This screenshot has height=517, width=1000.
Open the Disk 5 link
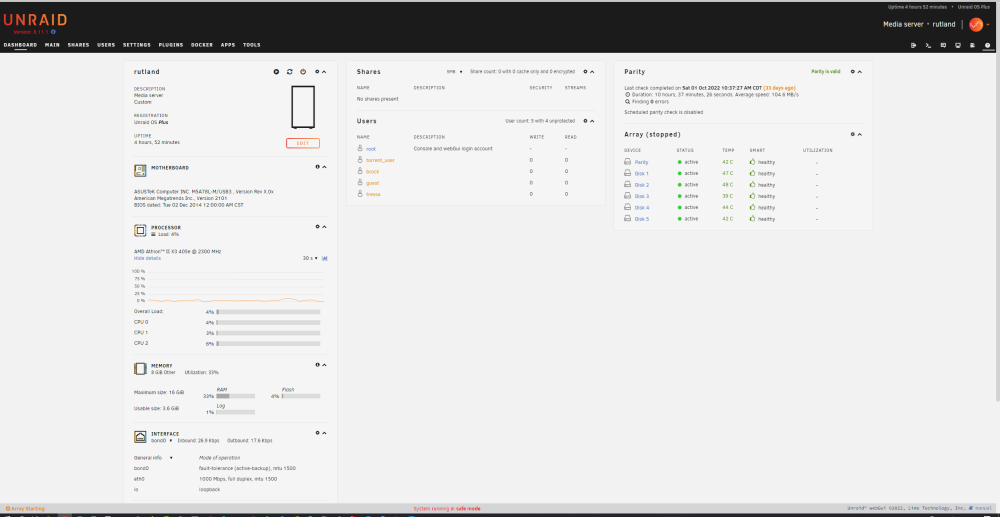click(x=642, y=219)
